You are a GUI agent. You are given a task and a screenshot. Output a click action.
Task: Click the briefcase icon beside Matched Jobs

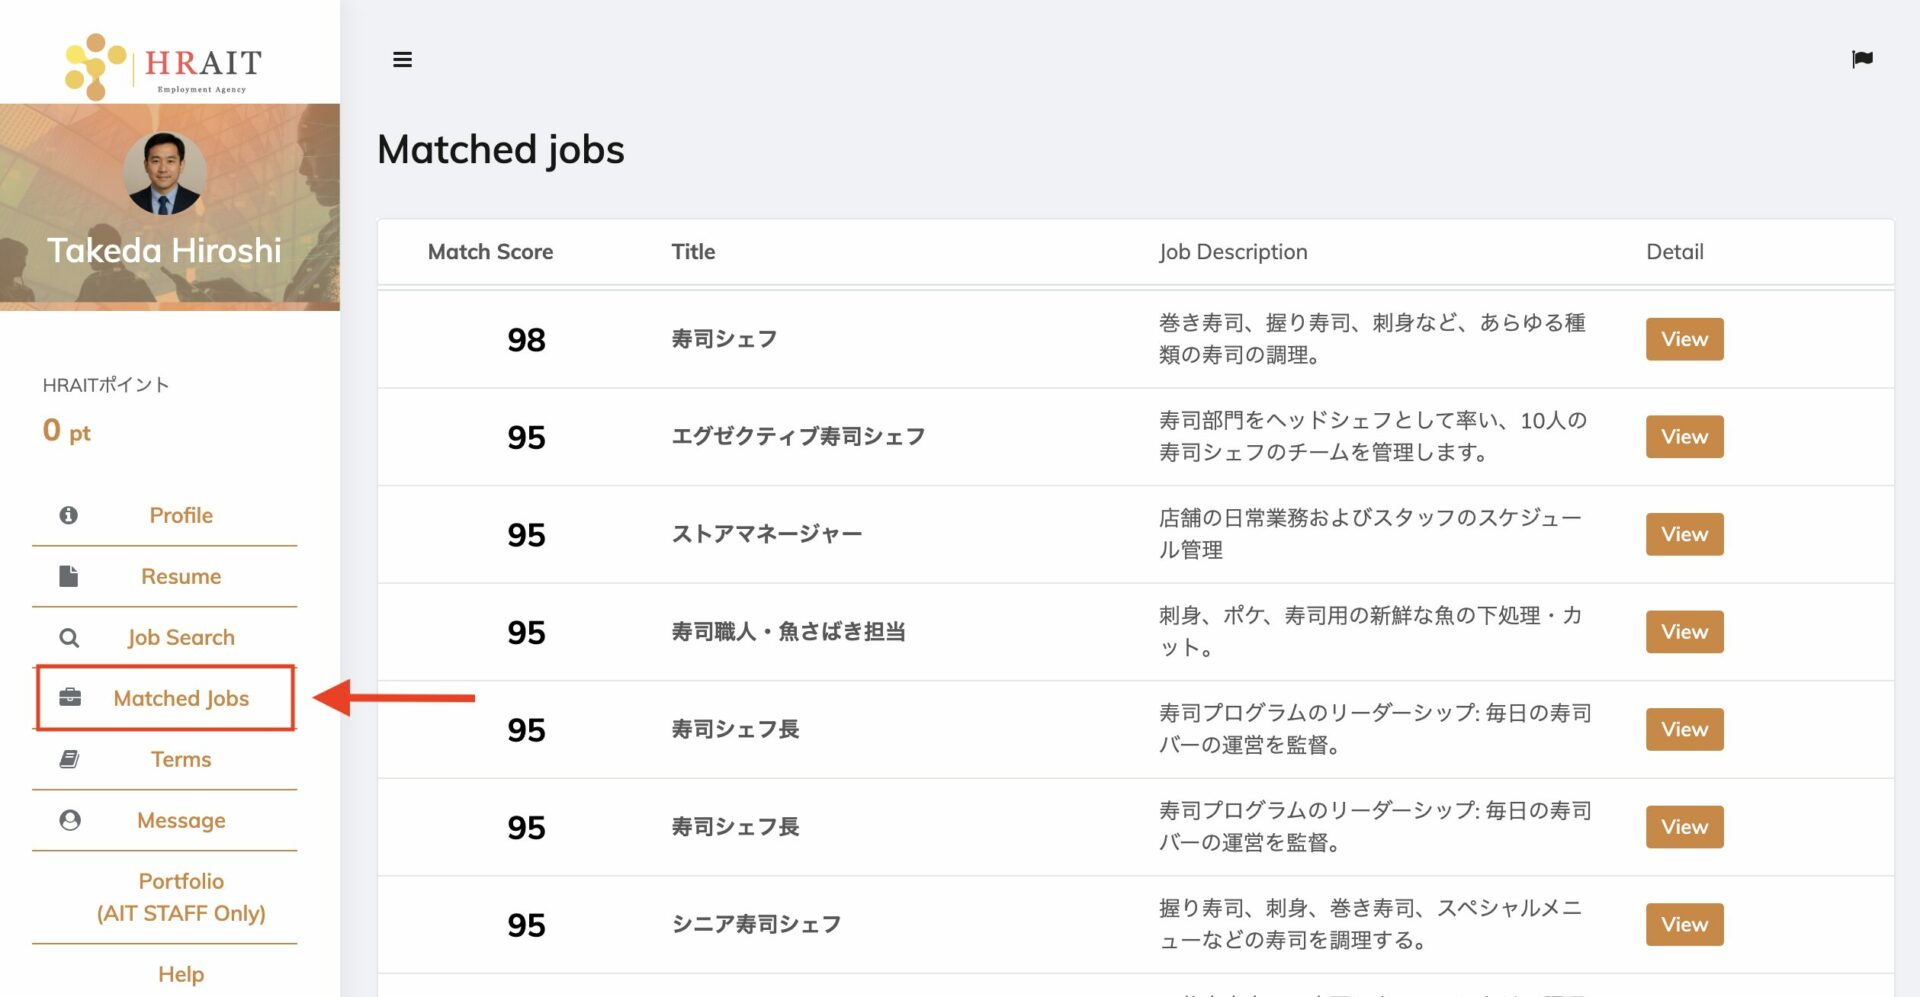coord(70,698)
